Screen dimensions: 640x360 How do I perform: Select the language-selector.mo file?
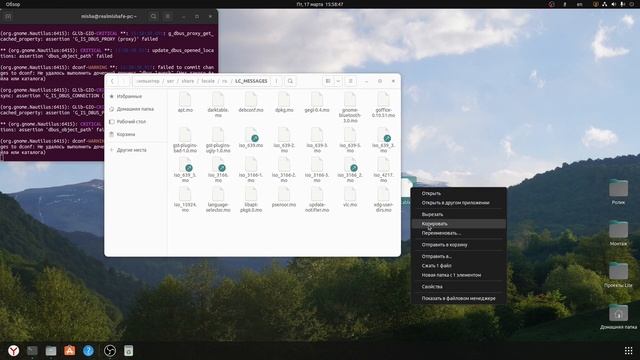point(218,200)
